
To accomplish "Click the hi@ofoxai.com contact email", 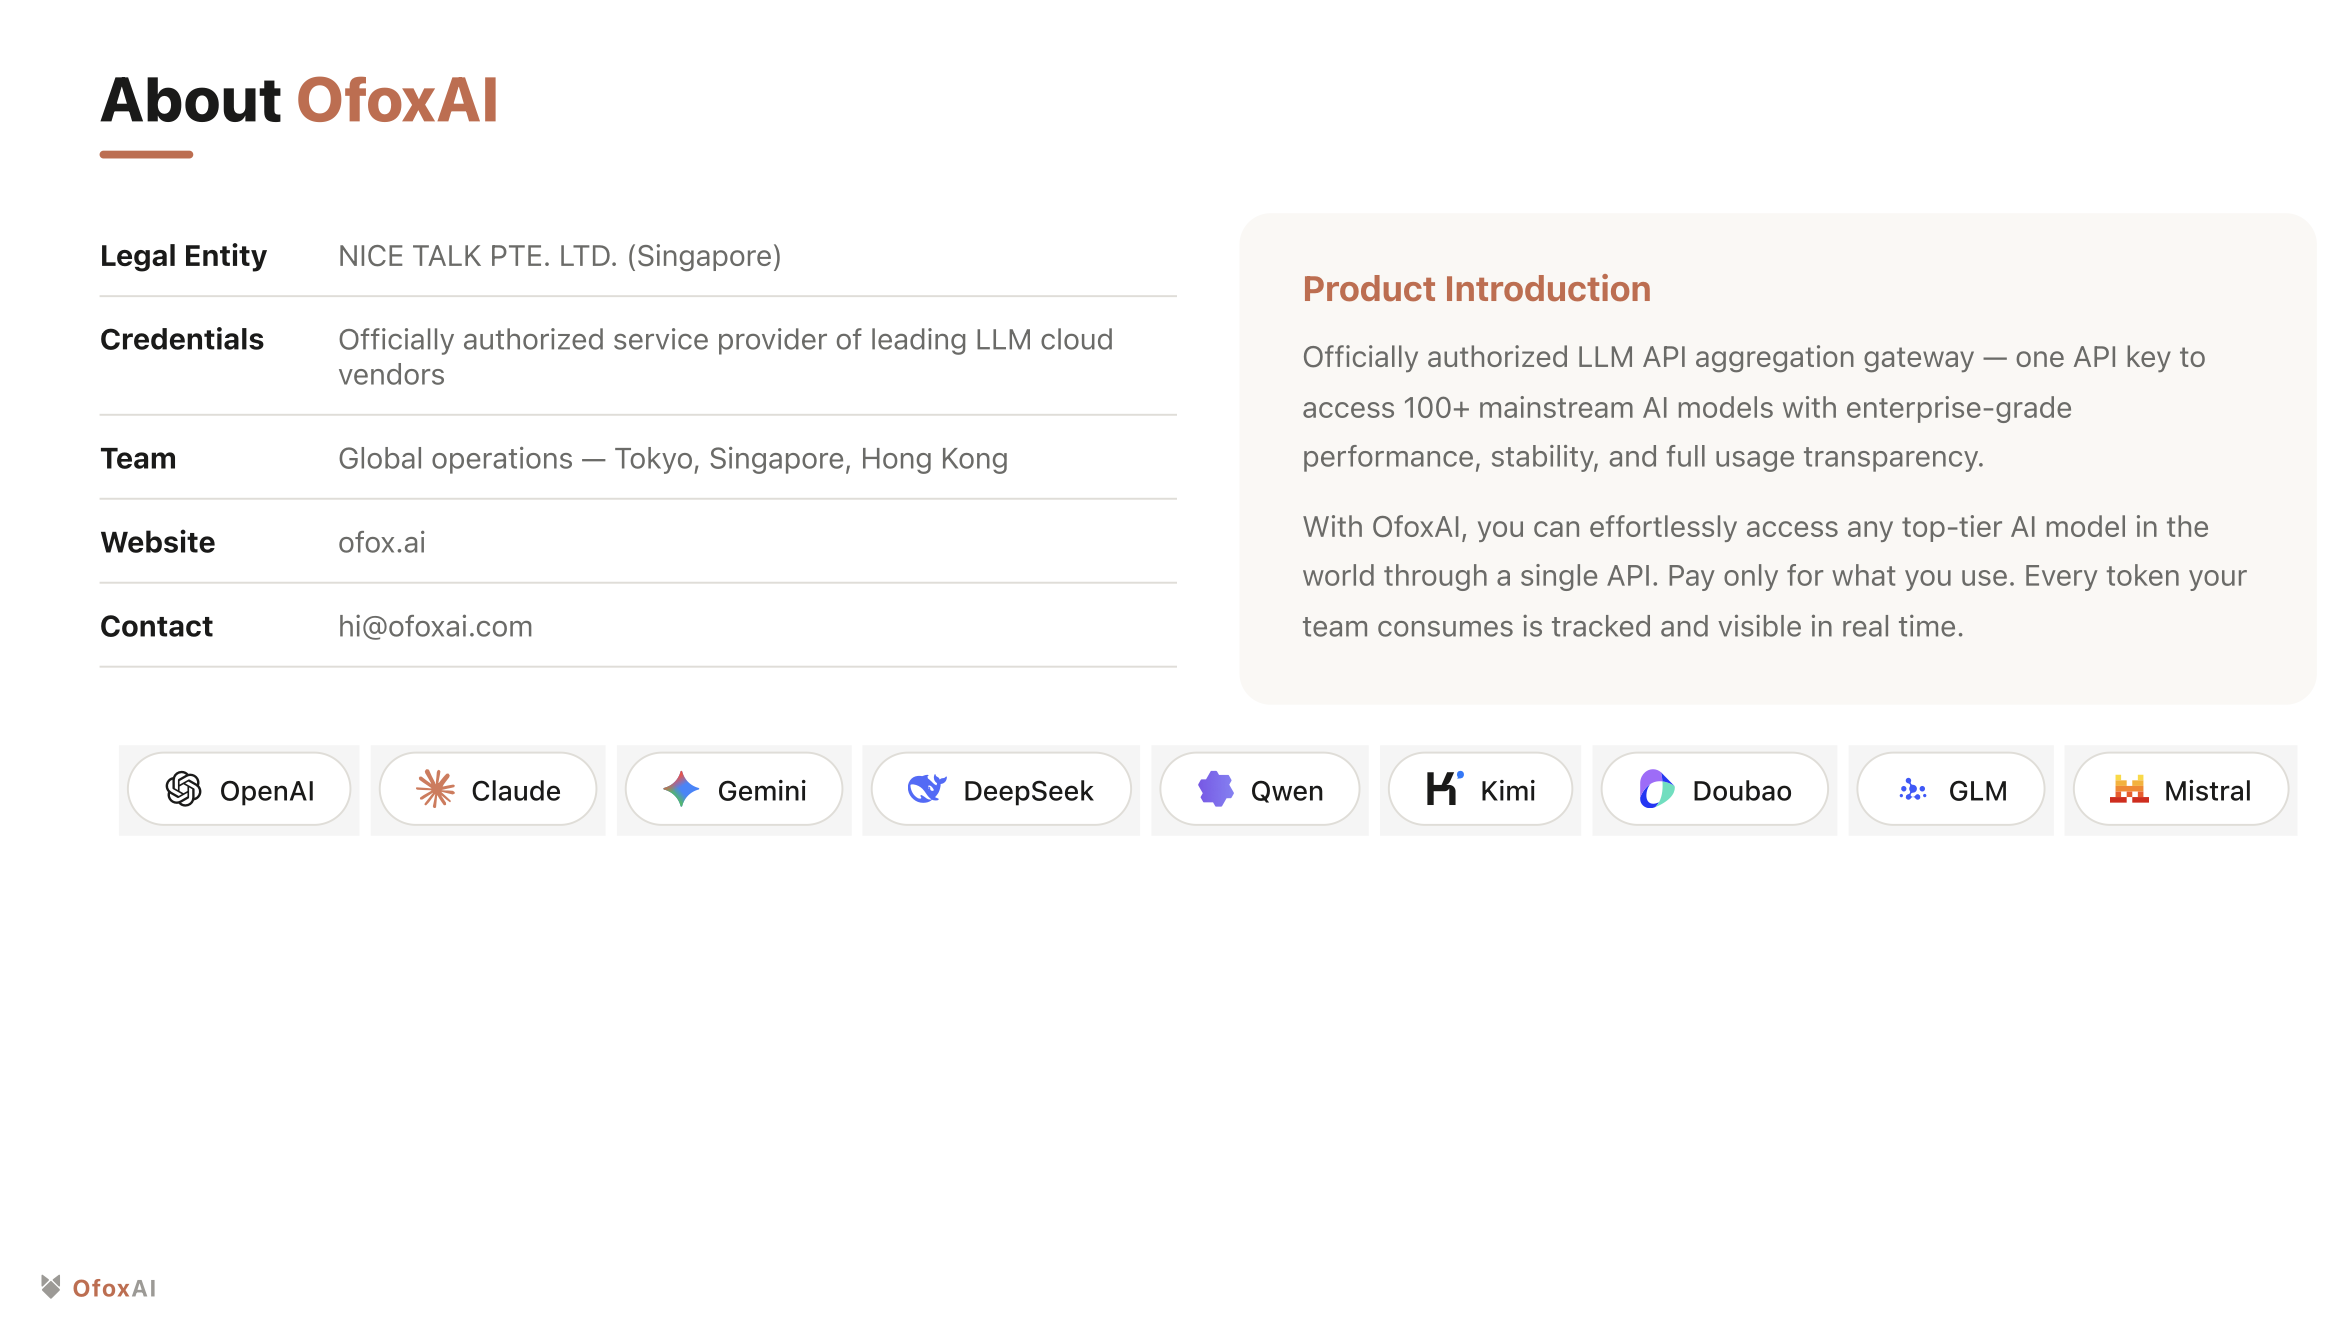I will click(x=435, y=627).
